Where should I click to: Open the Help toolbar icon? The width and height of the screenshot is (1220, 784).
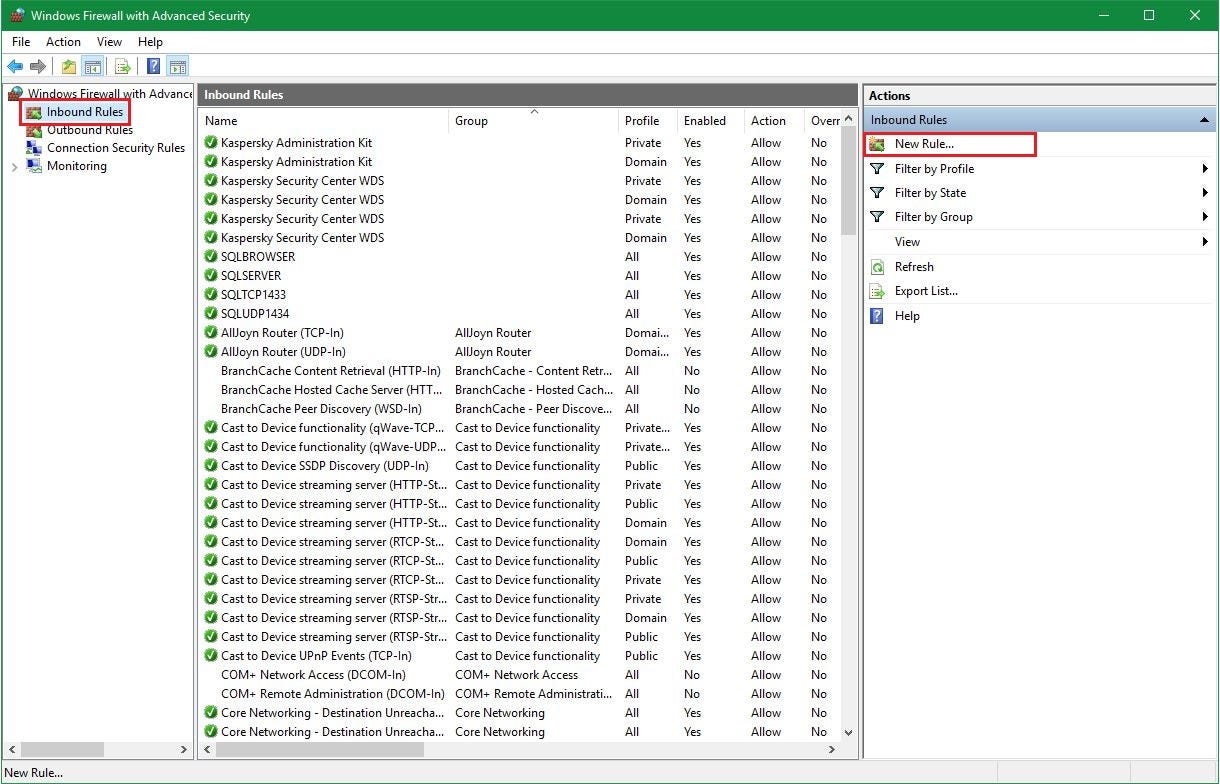coord(153,66)
